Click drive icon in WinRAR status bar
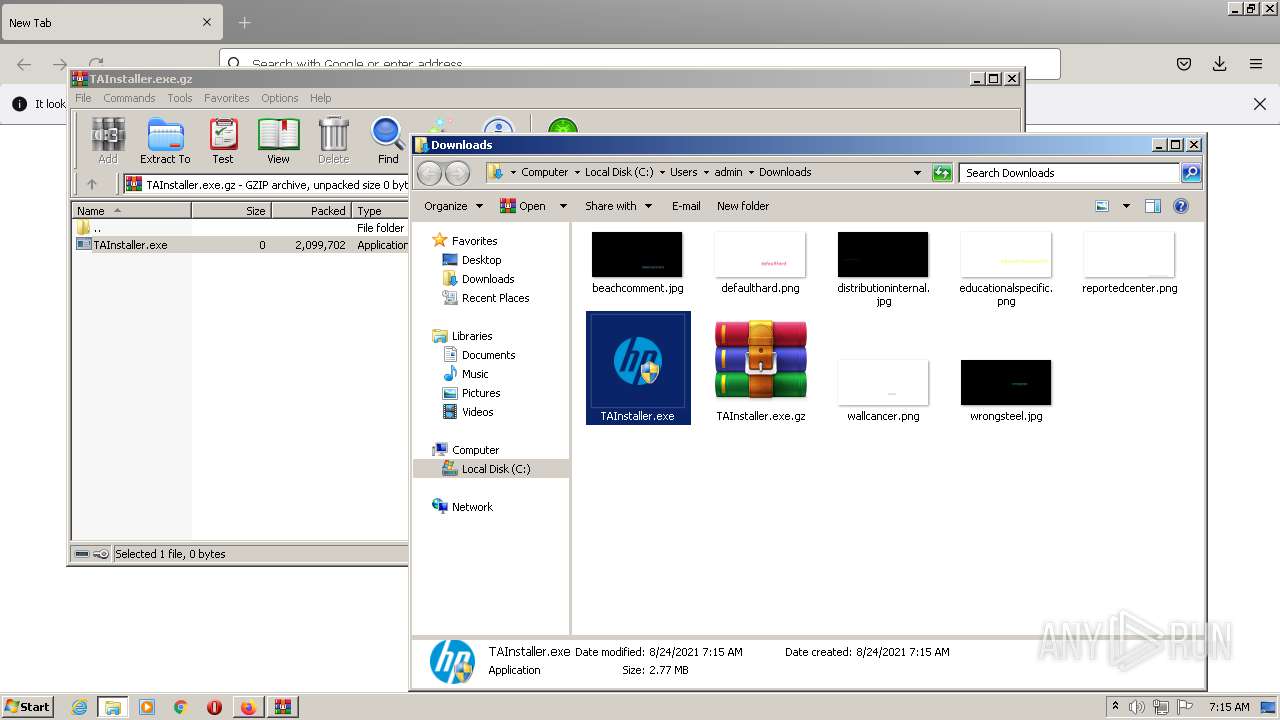This screenshot has height=720, width=1280. click(83, 554)
